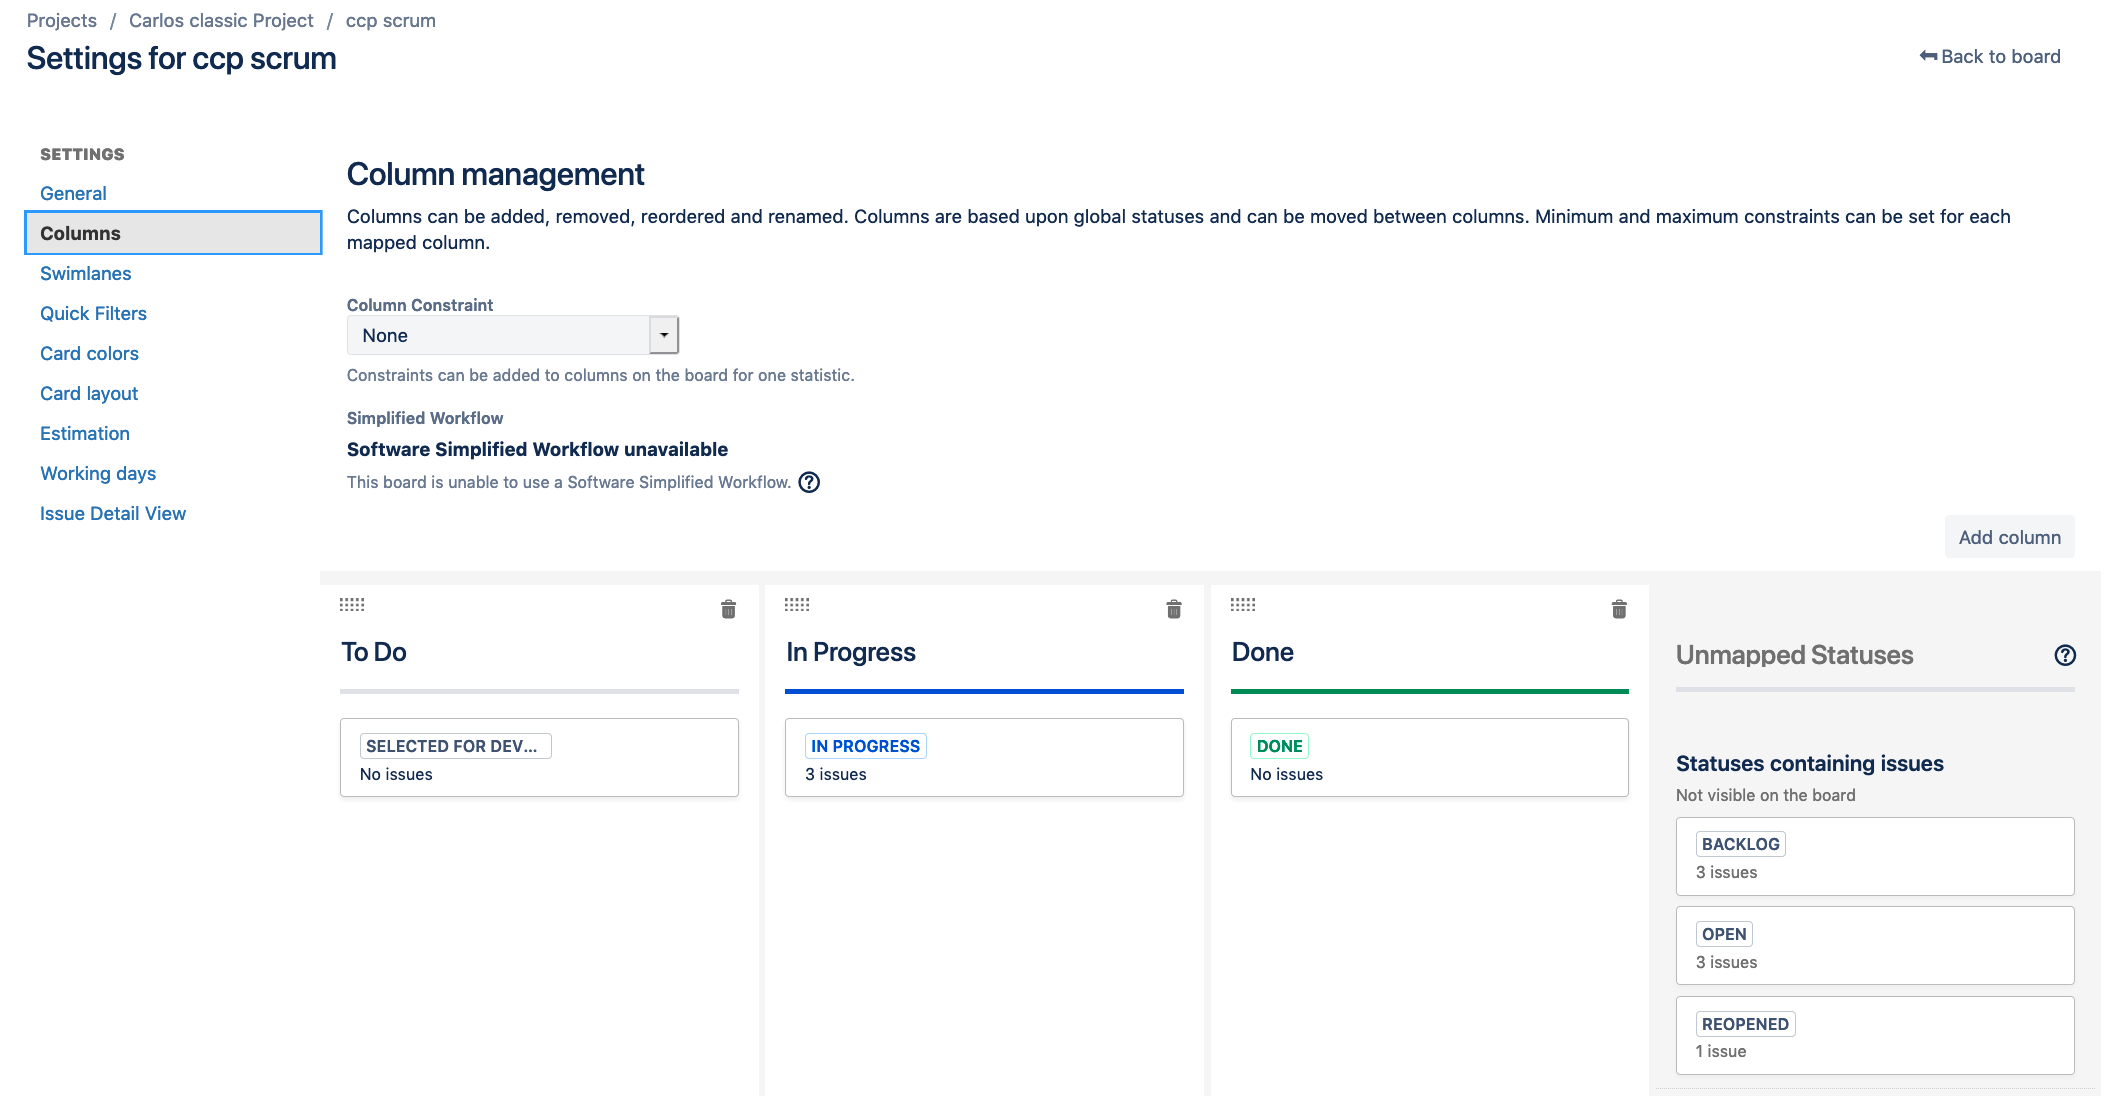The height and width of the screenshot is (1096, 2106).
Task: Delete the To Do column via trash icon
Action: click(728, 609)
